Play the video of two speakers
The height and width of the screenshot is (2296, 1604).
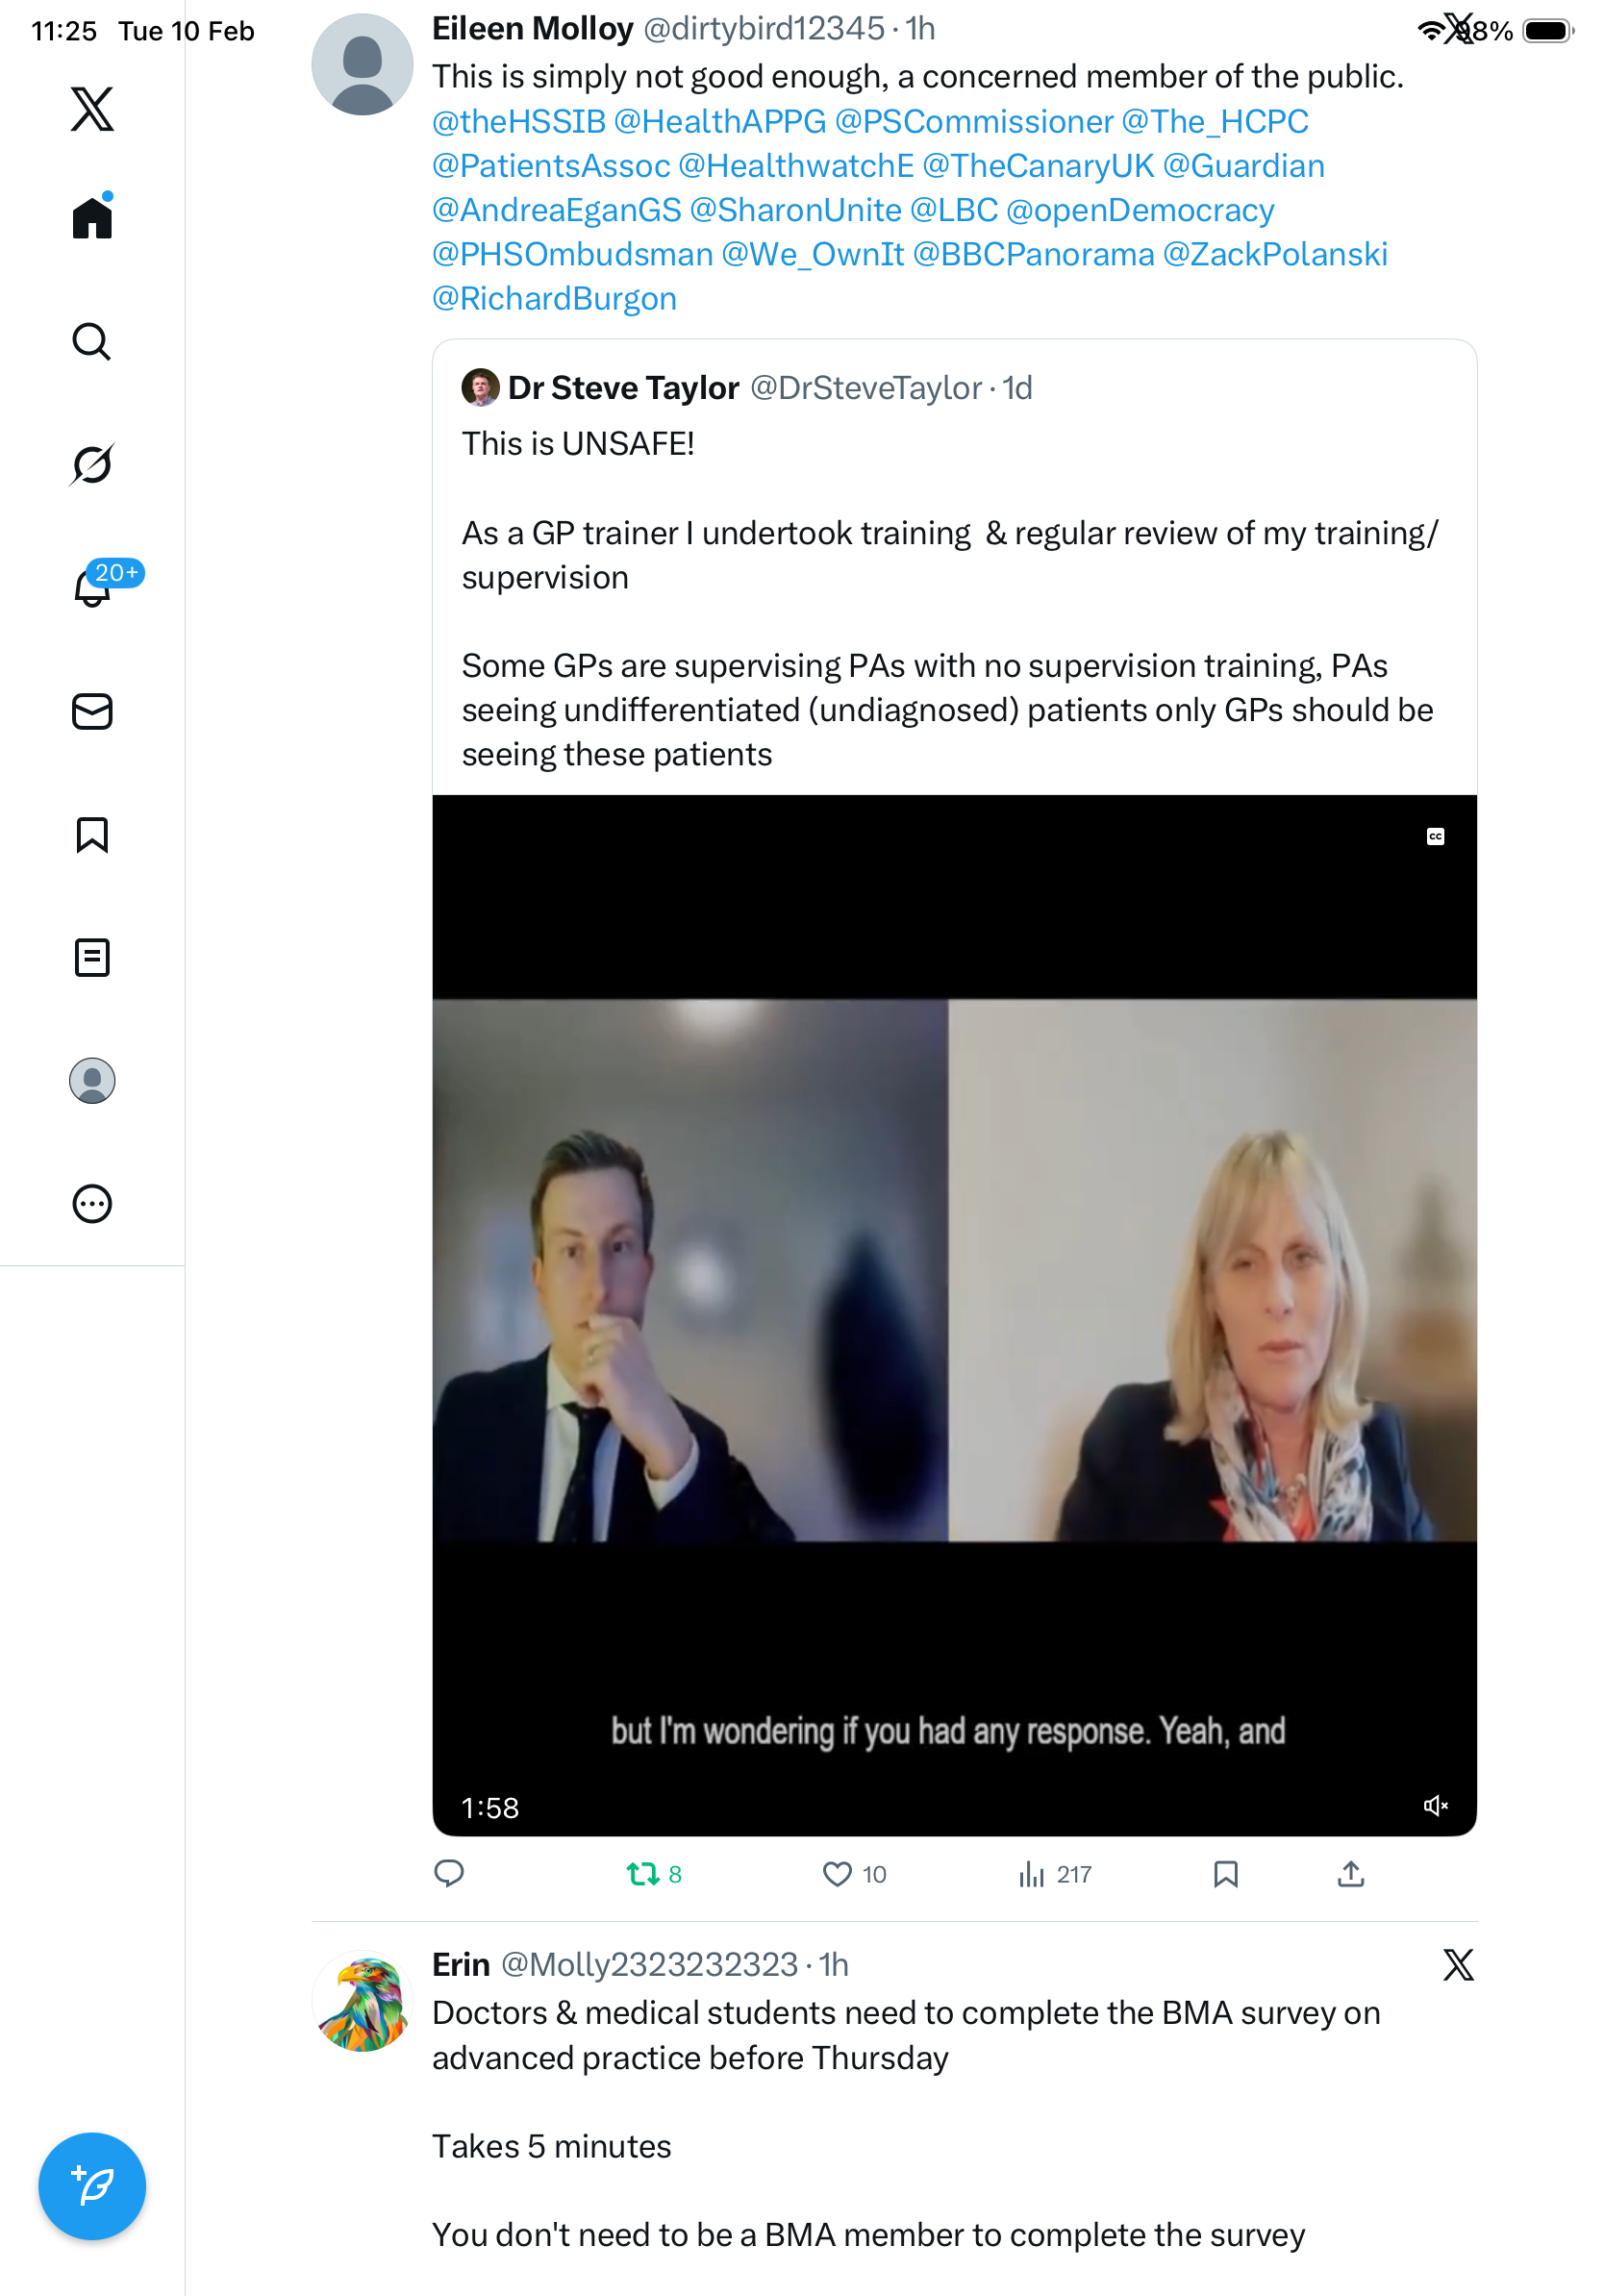954,1314
